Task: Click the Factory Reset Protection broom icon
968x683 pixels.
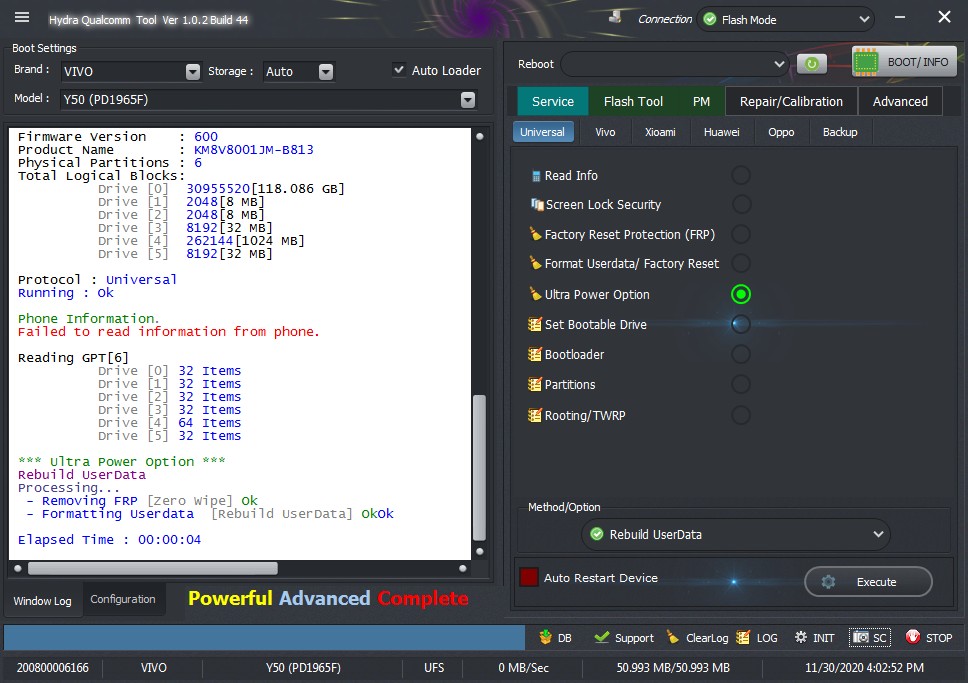Action: point(535,234)
